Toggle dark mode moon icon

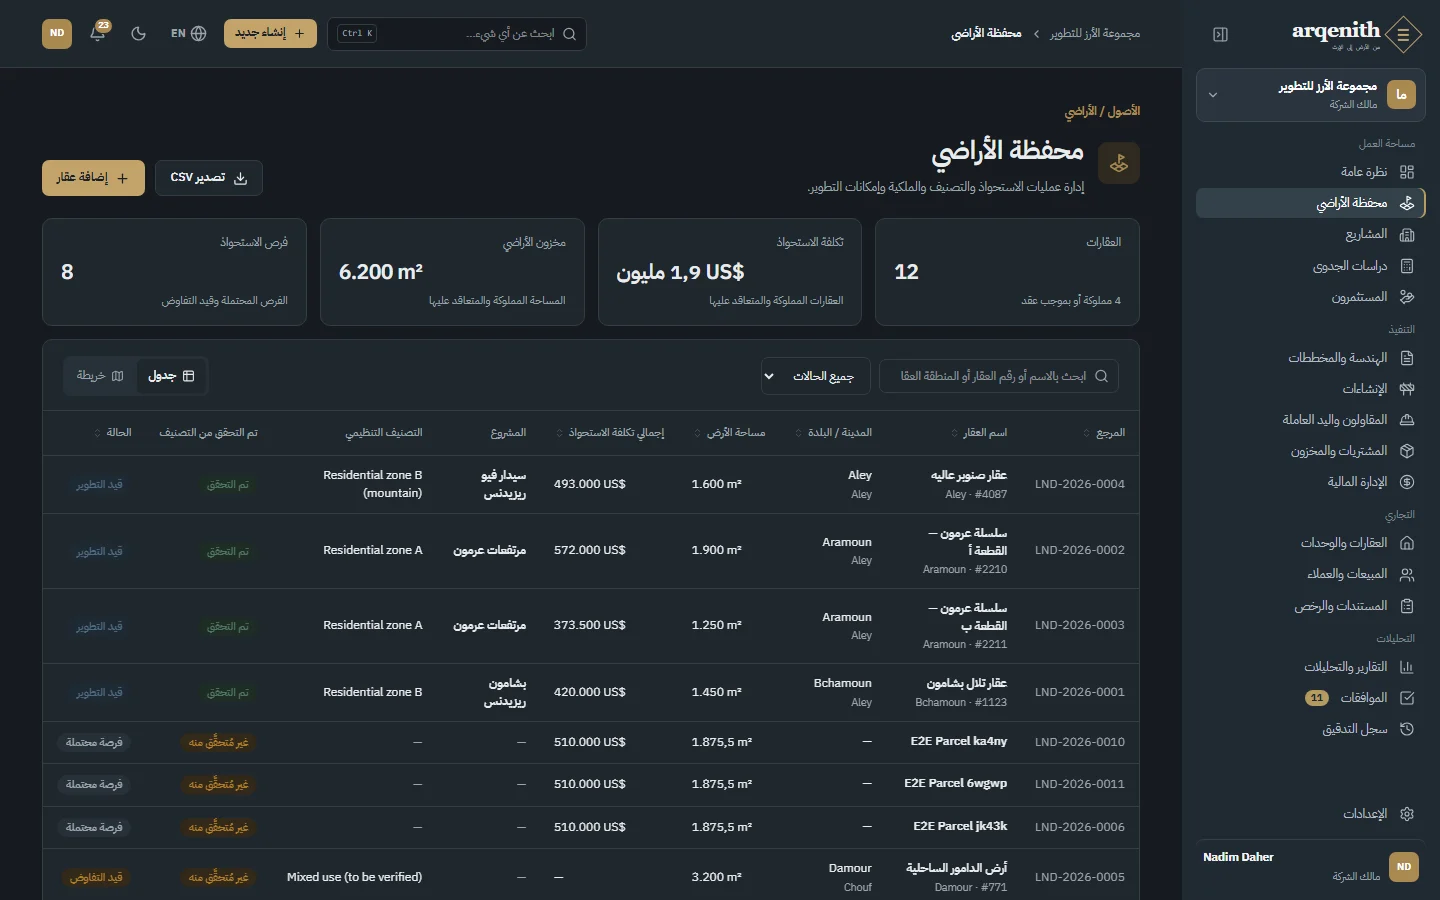click(139, 33)
